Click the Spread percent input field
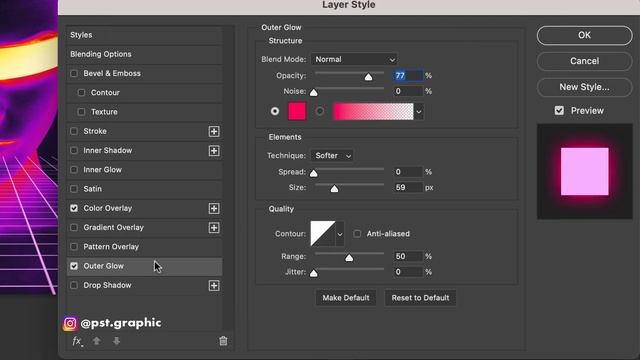The image size is (640, 360). pos(408,172)
